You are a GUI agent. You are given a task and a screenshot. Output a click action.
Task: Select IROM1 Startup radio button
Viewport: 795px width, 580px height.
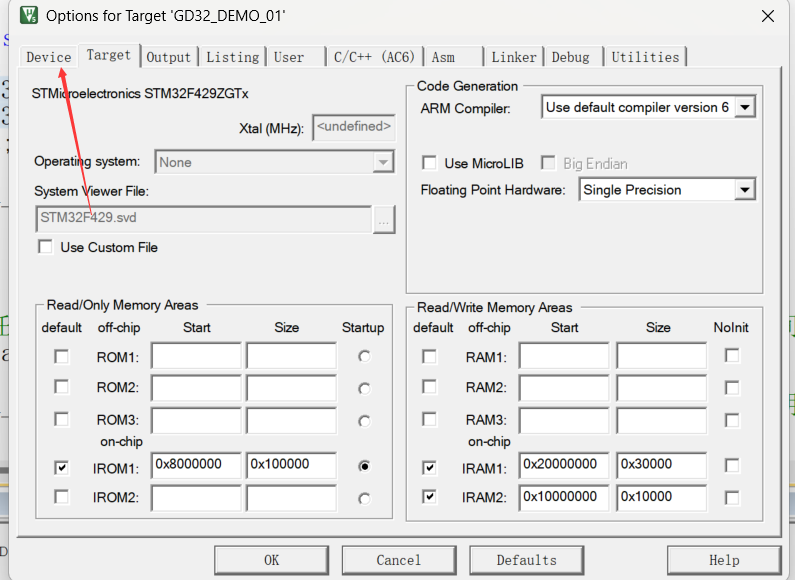pos(364,466)
